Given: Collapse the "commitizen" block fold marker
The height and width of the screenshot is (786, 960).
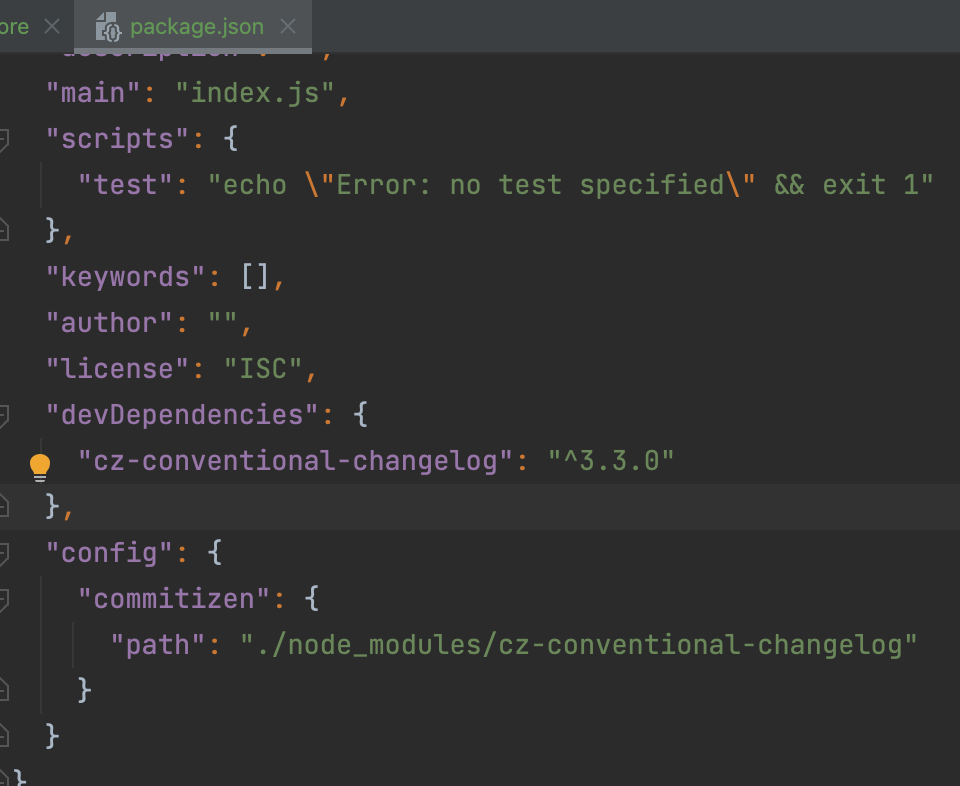Looking at the screenshot, I should click(3, 600).
